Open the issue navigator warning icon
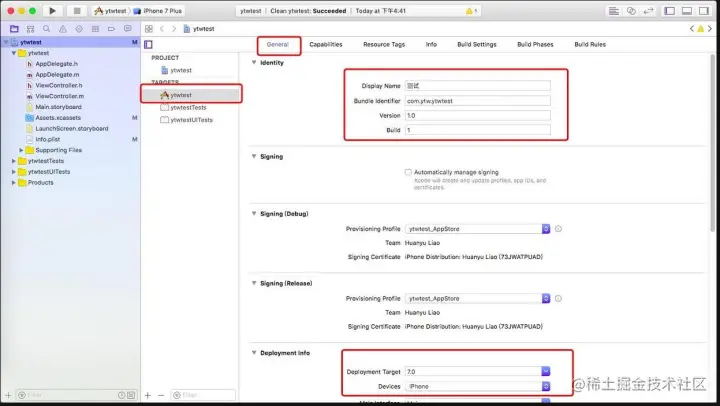 tap(62, 28)
